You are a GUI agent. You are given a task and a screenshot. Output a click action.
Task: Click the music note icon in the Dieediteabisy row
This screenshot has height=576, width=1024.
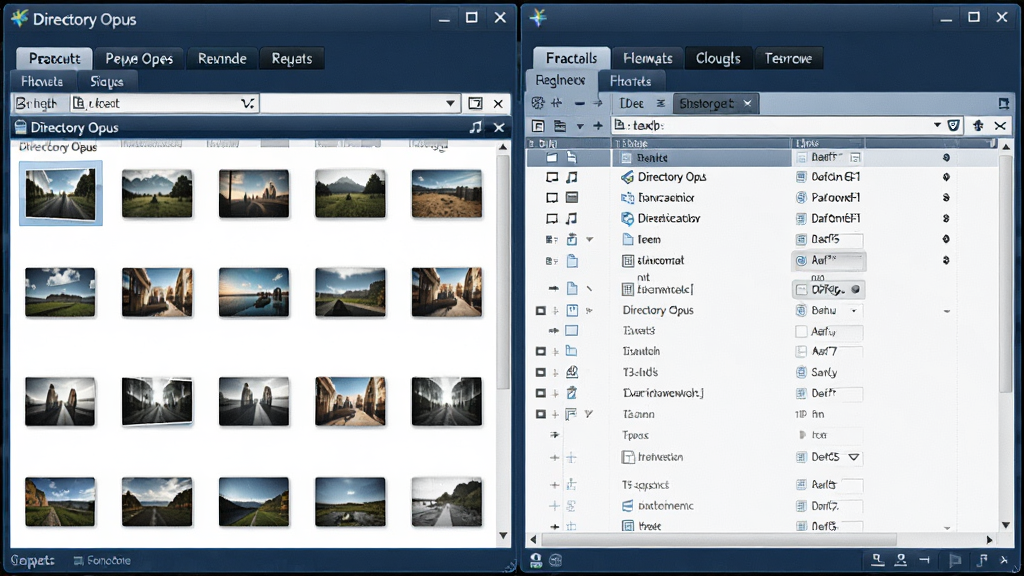tap(571, 218)
